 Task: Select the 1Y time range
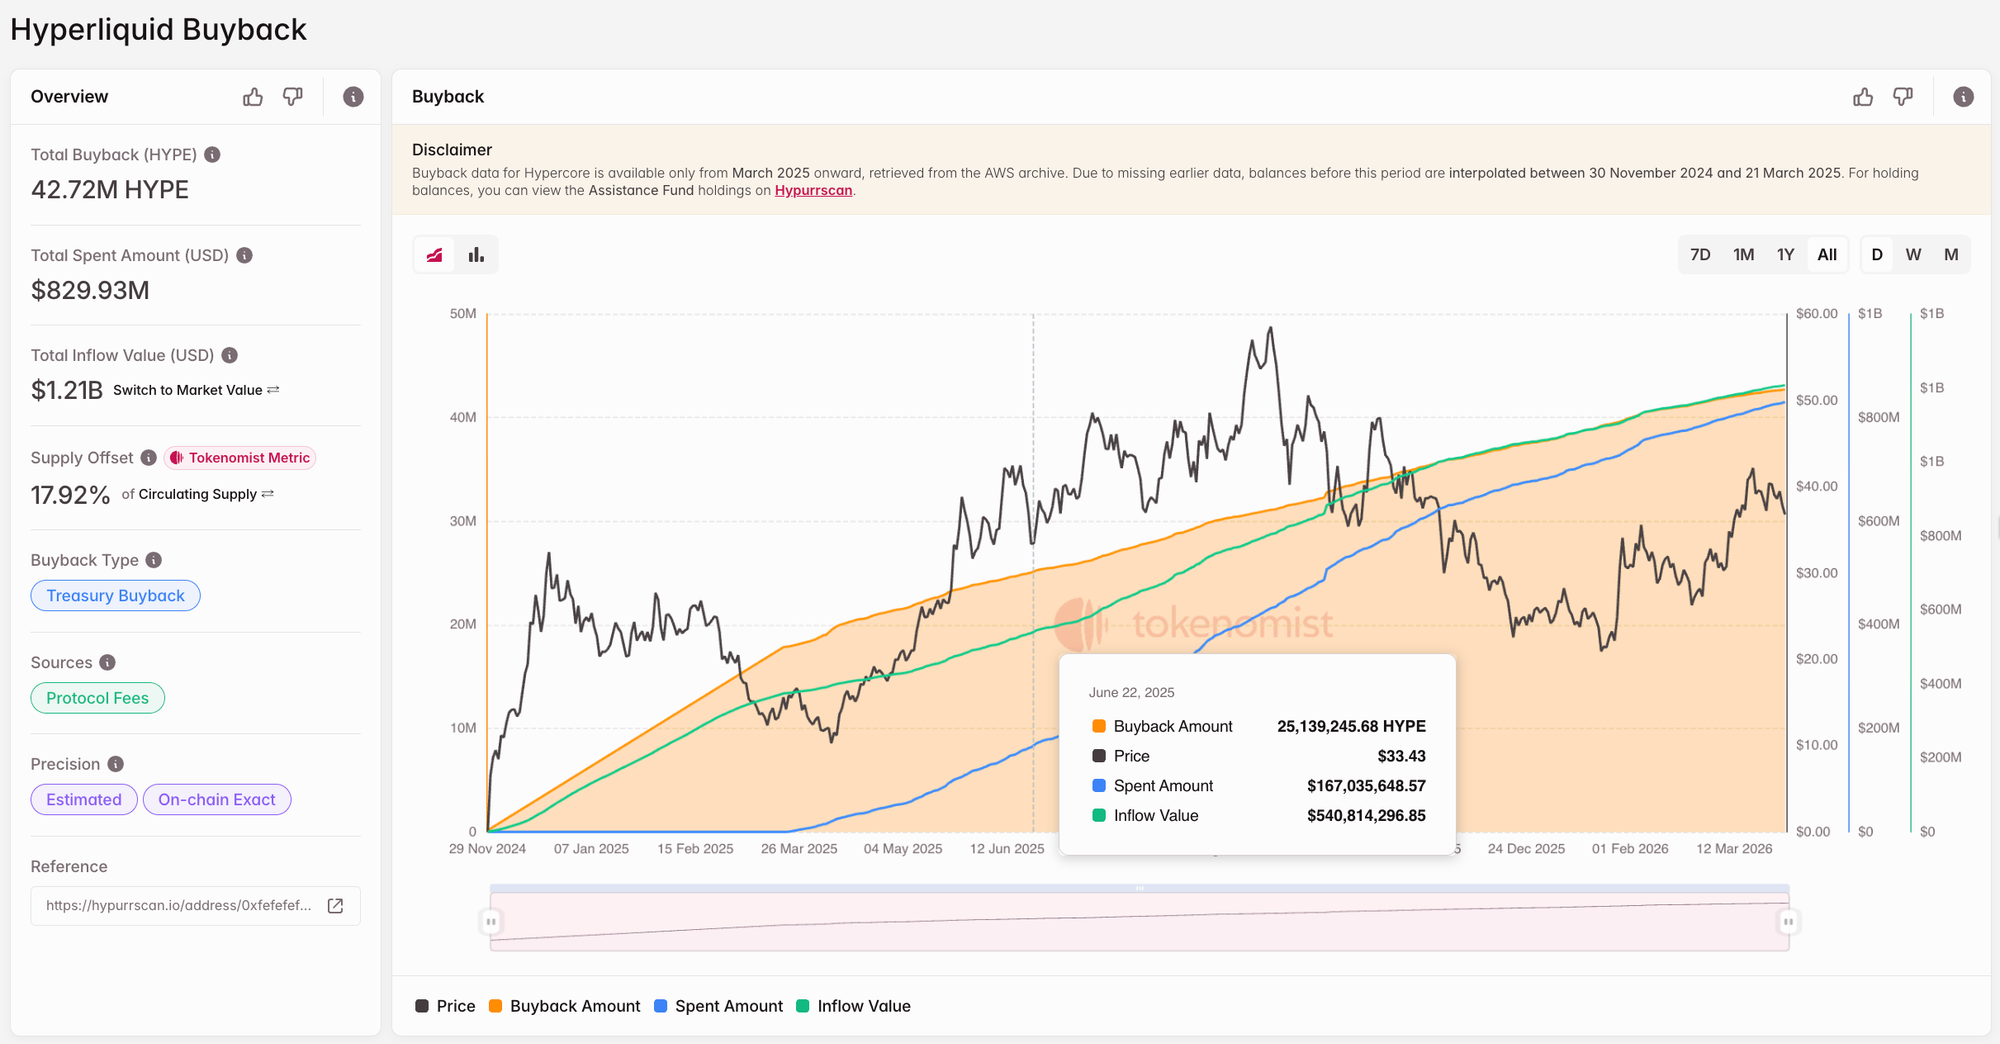(1785, 255)
